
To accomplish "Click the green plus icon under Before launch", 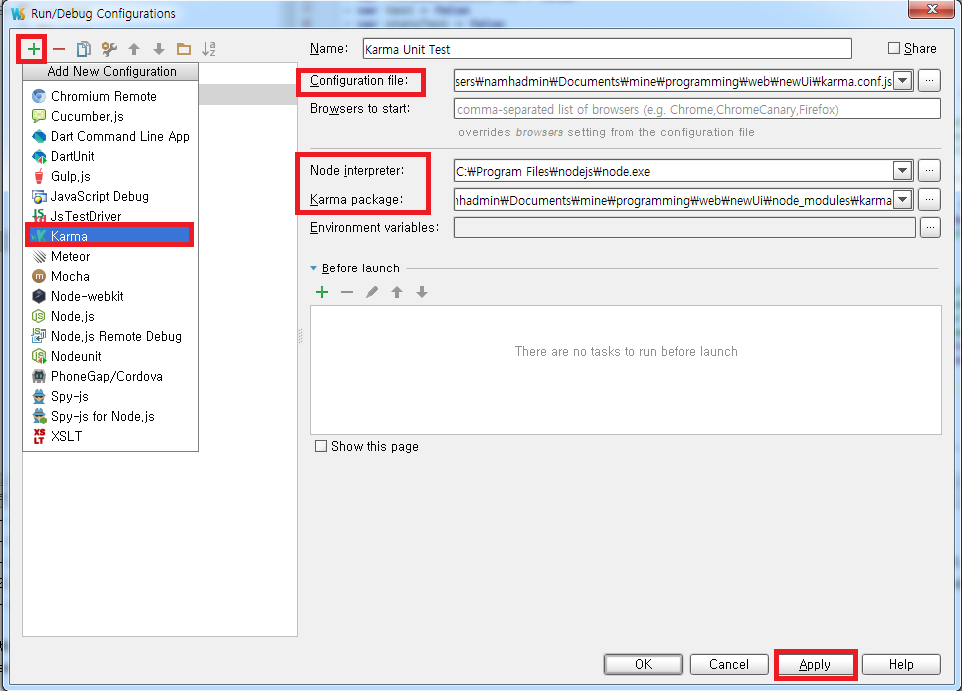I will [321, 291].
